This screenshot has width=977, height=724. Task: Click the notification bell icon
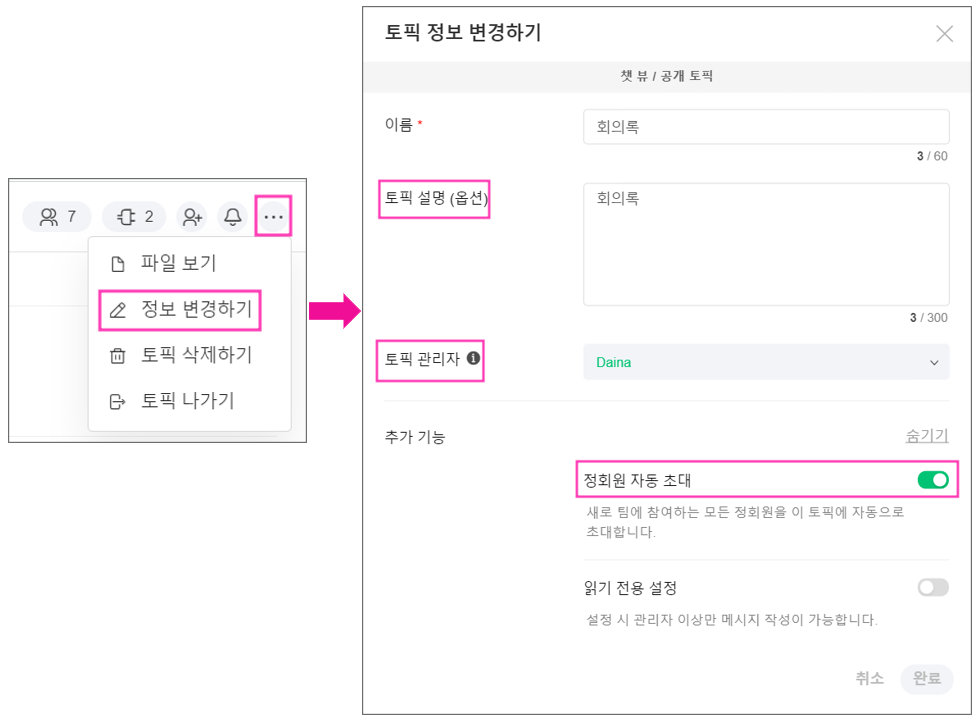(x=233, y=217)
